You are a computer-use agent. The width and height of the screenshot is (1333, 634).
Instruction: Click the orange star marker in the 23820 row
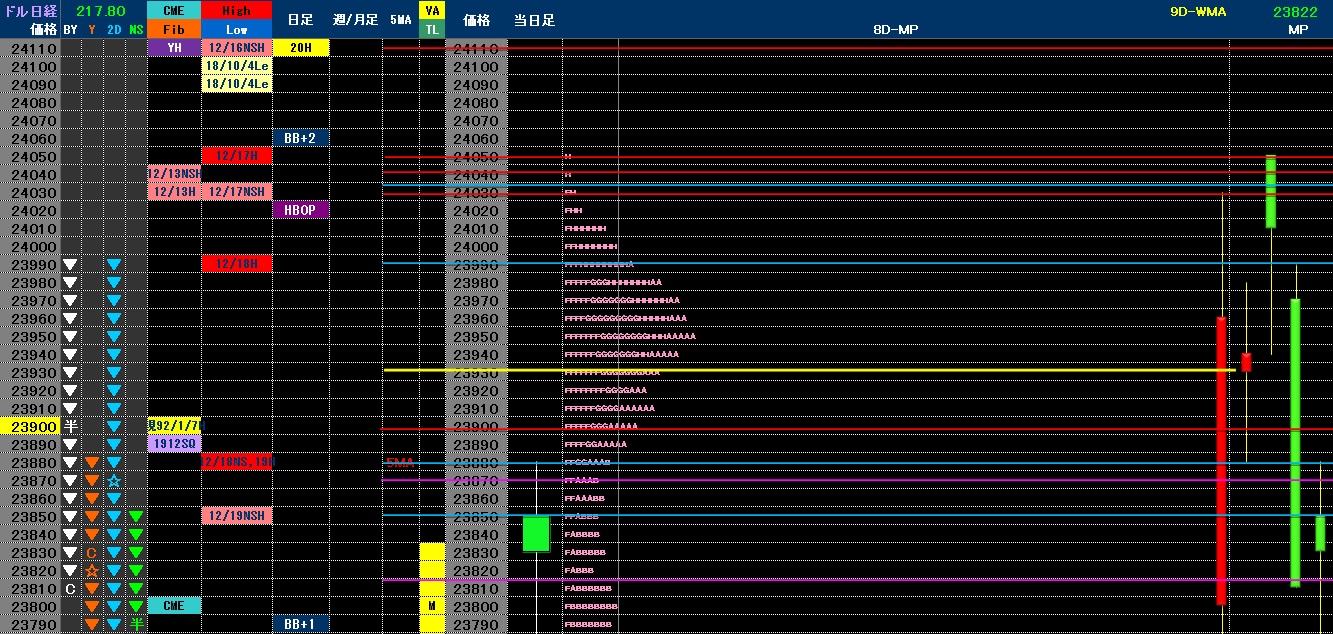coord(92,571)
